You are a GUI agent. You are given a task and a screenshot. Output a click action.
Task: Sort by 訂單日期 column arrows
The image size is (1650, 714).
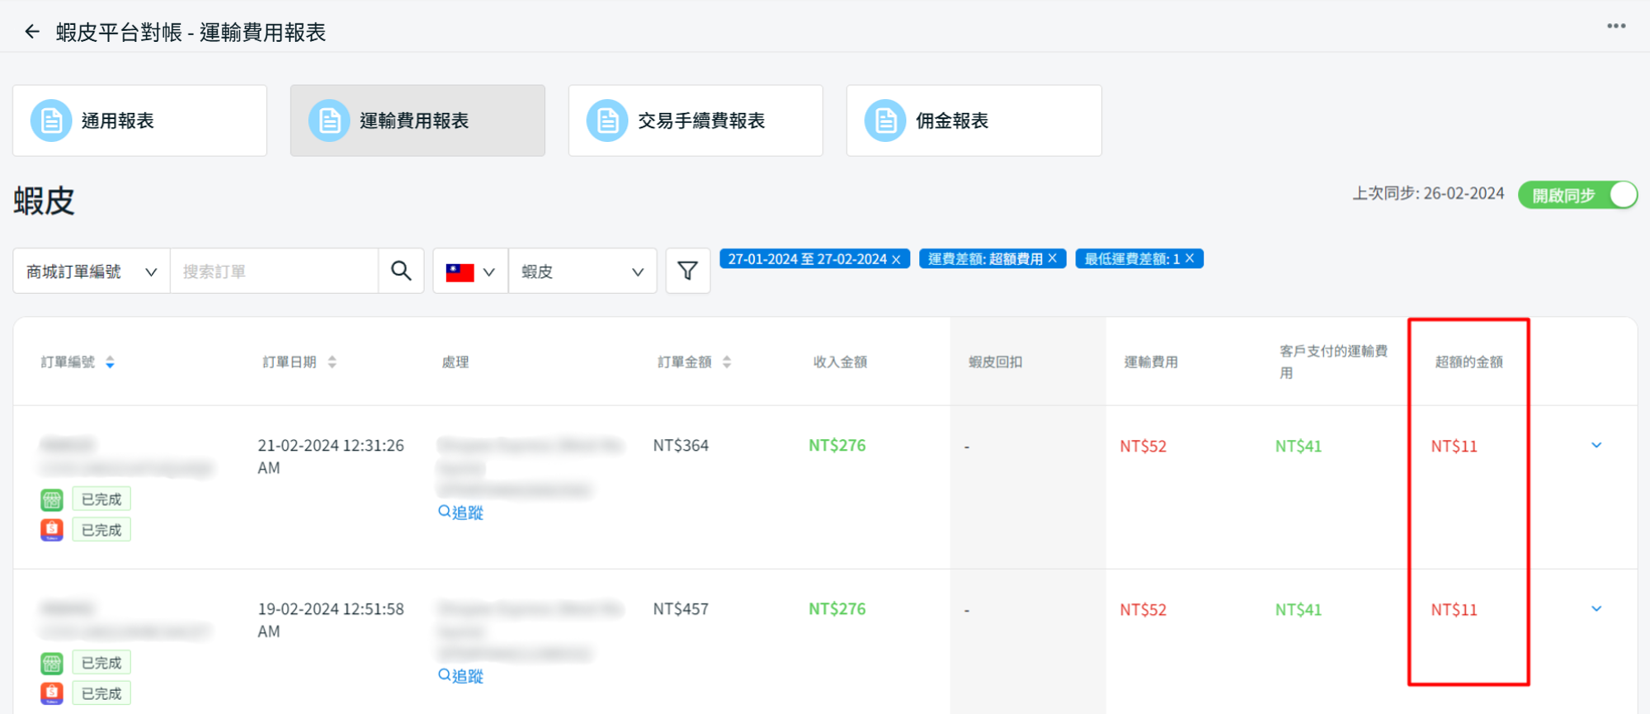coord(332,362)
